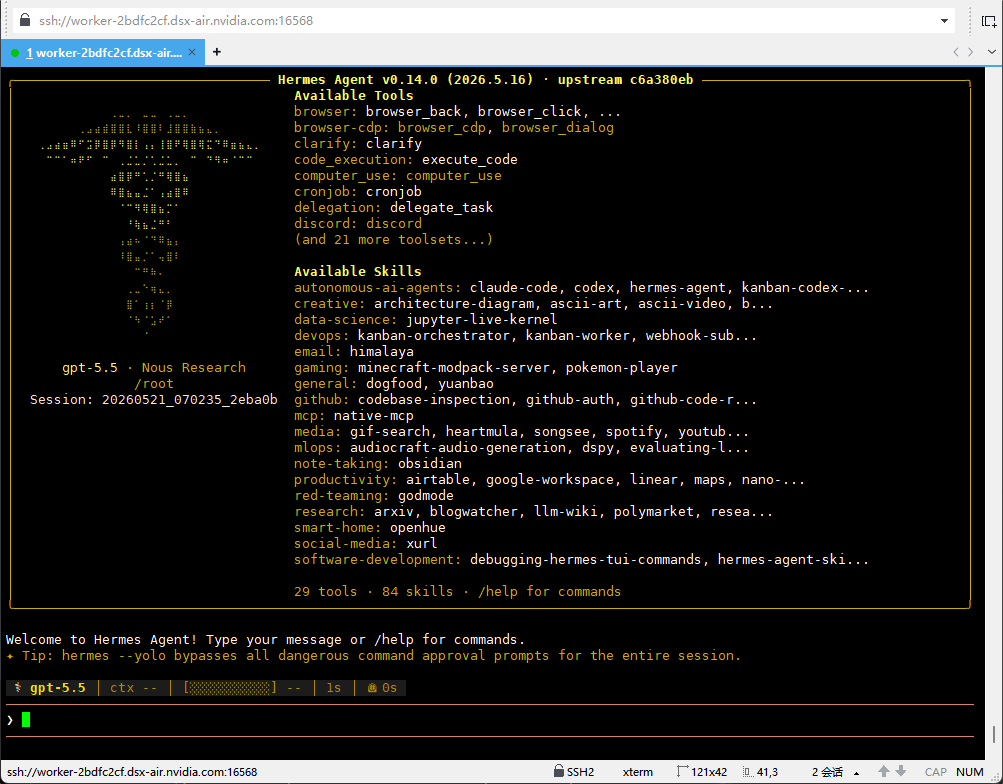Click the gpt-5.5 model indicator in status line

tap(58, 688)
